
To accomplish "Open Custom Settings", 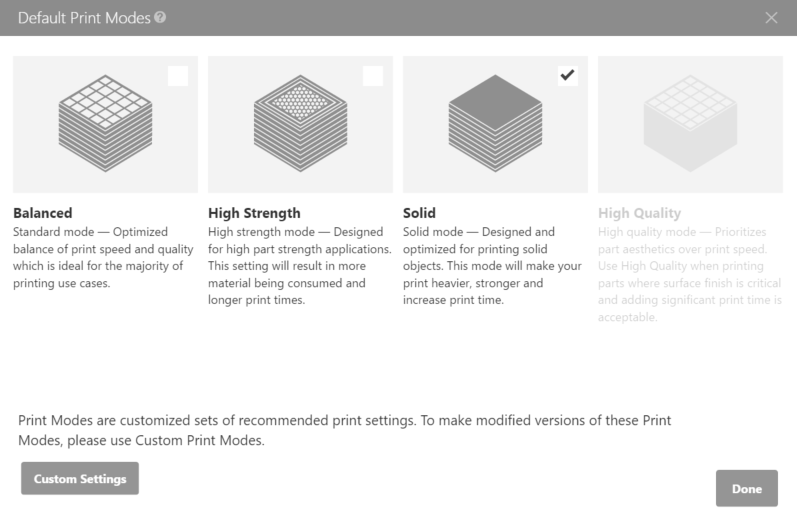I will coord(80,478).
